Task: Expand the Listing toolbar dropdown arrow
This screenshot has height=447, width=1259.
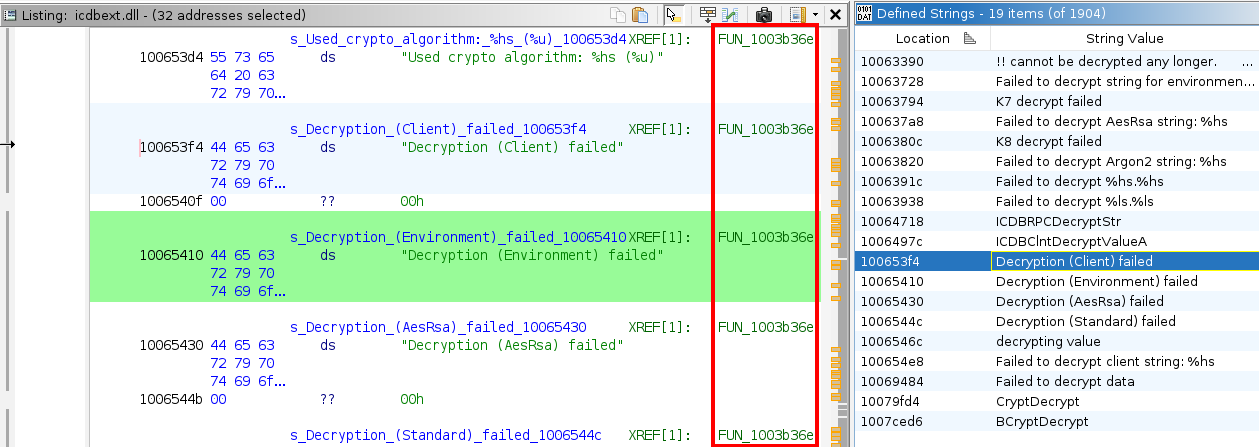Action: coord(816,15)
